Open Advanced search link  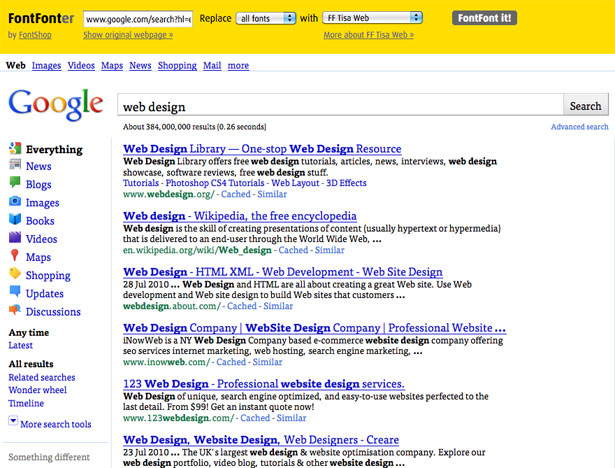[579, 127]
